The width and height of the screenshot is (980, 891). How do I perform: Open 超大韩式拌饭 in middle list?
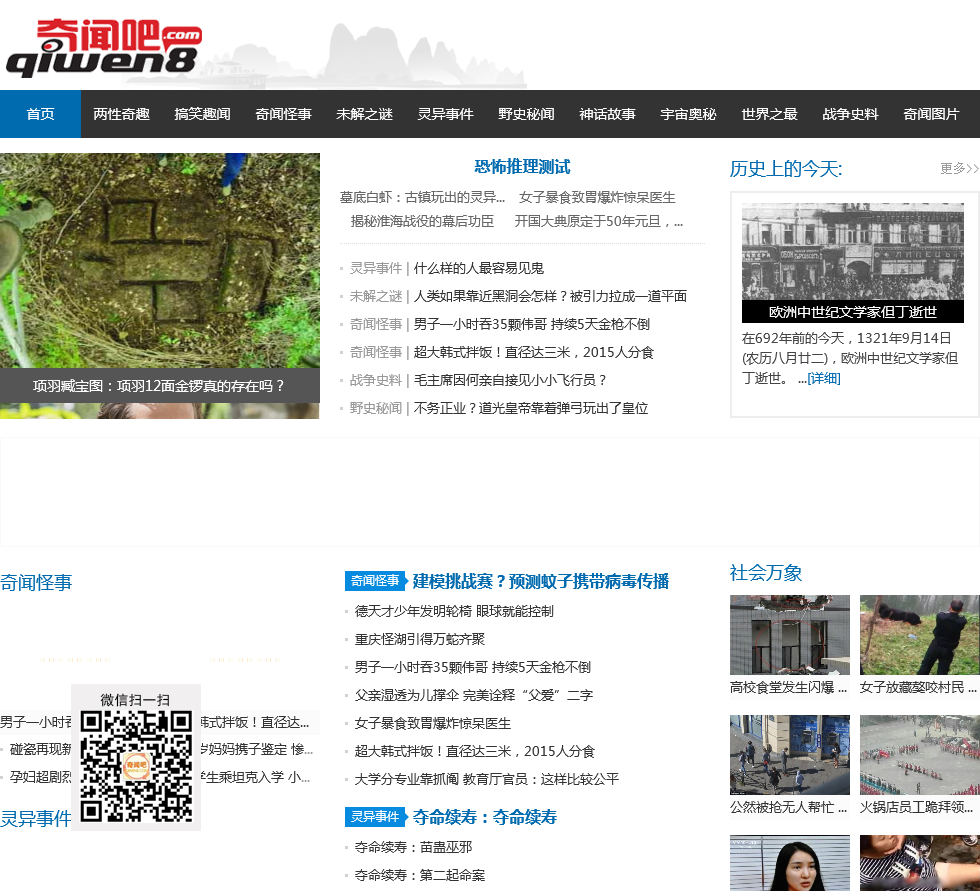(x=474, y=751)
